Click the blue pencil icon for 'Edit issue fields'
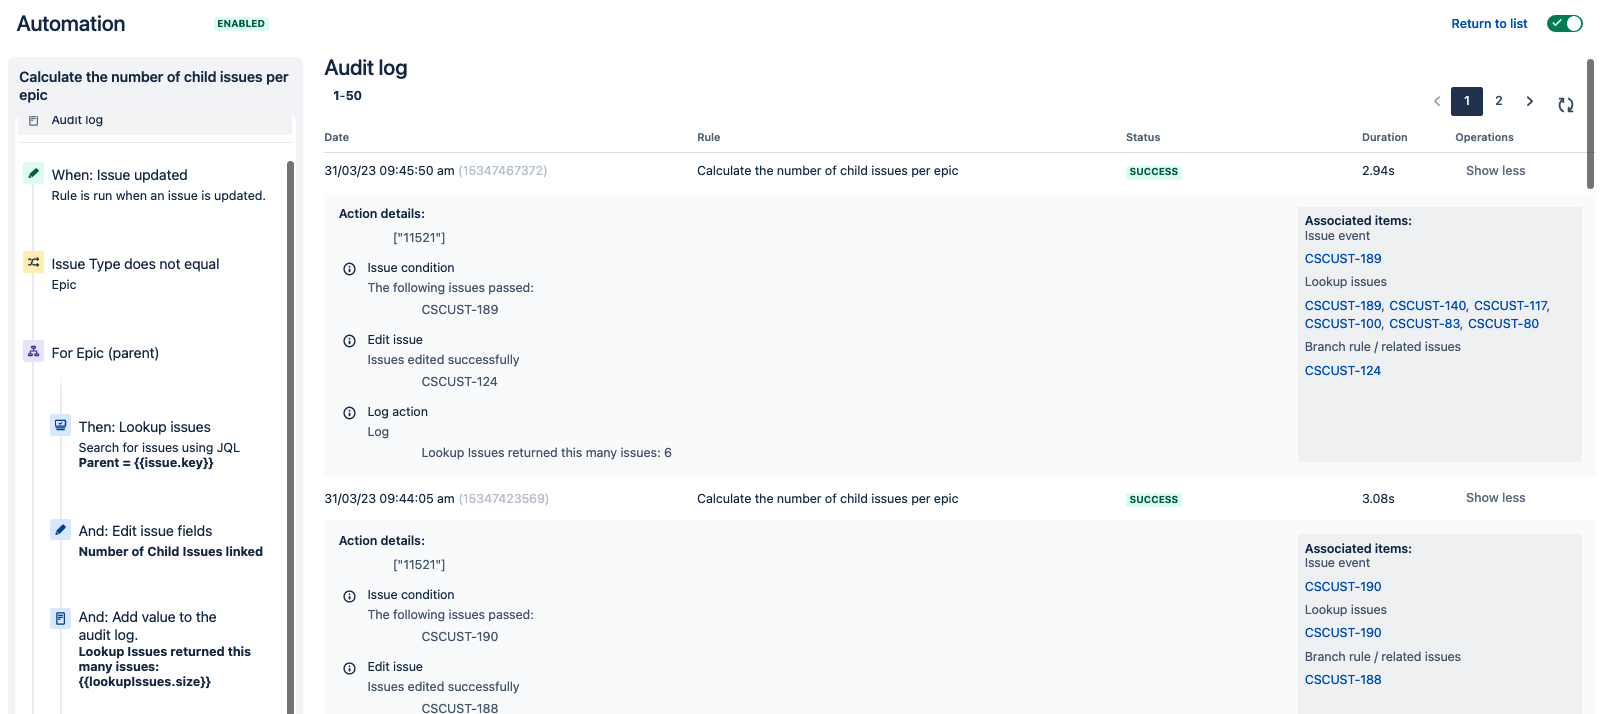This screenshot has height=714, width=1601. click(x=60, y=529)
